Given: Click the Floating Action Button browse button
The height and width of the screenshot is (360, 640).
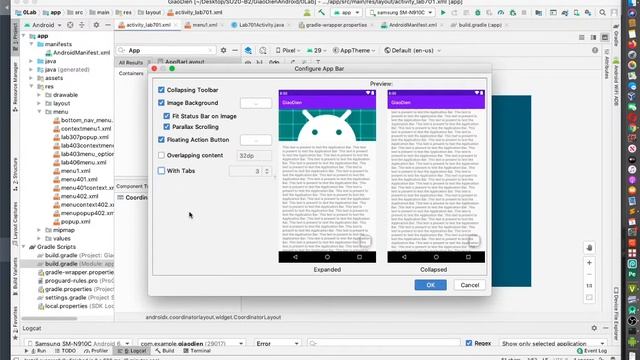Looking at the screenshot, I should [x=256, y=140].
